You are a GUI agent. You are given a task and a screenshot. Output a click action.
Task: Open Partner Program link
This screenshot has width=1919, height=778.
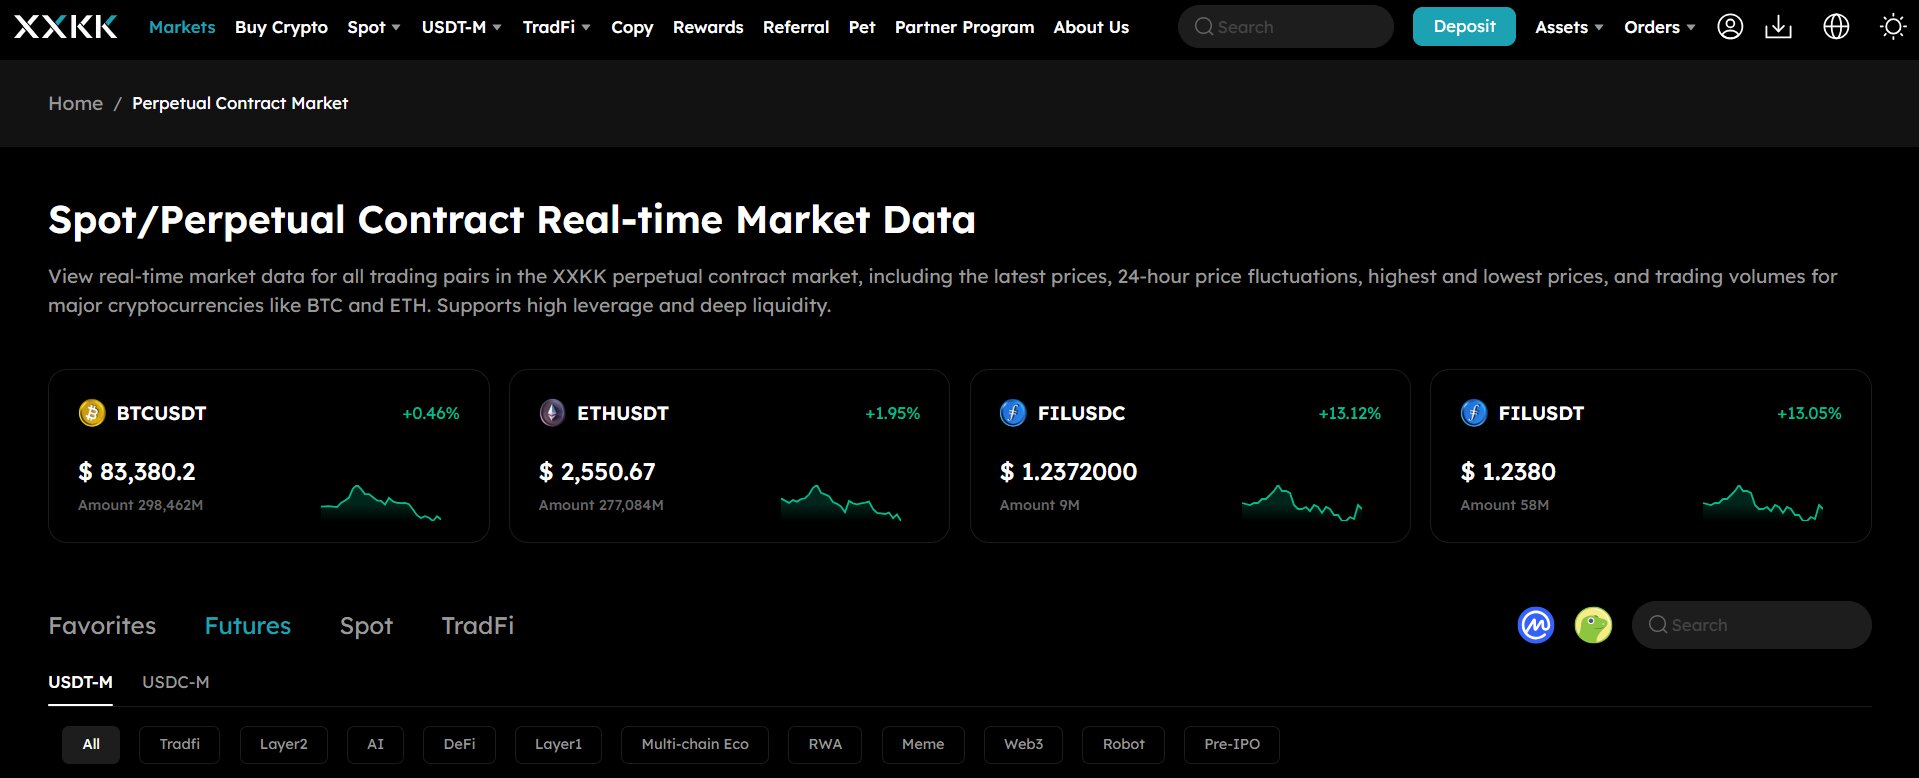point(964,27)
